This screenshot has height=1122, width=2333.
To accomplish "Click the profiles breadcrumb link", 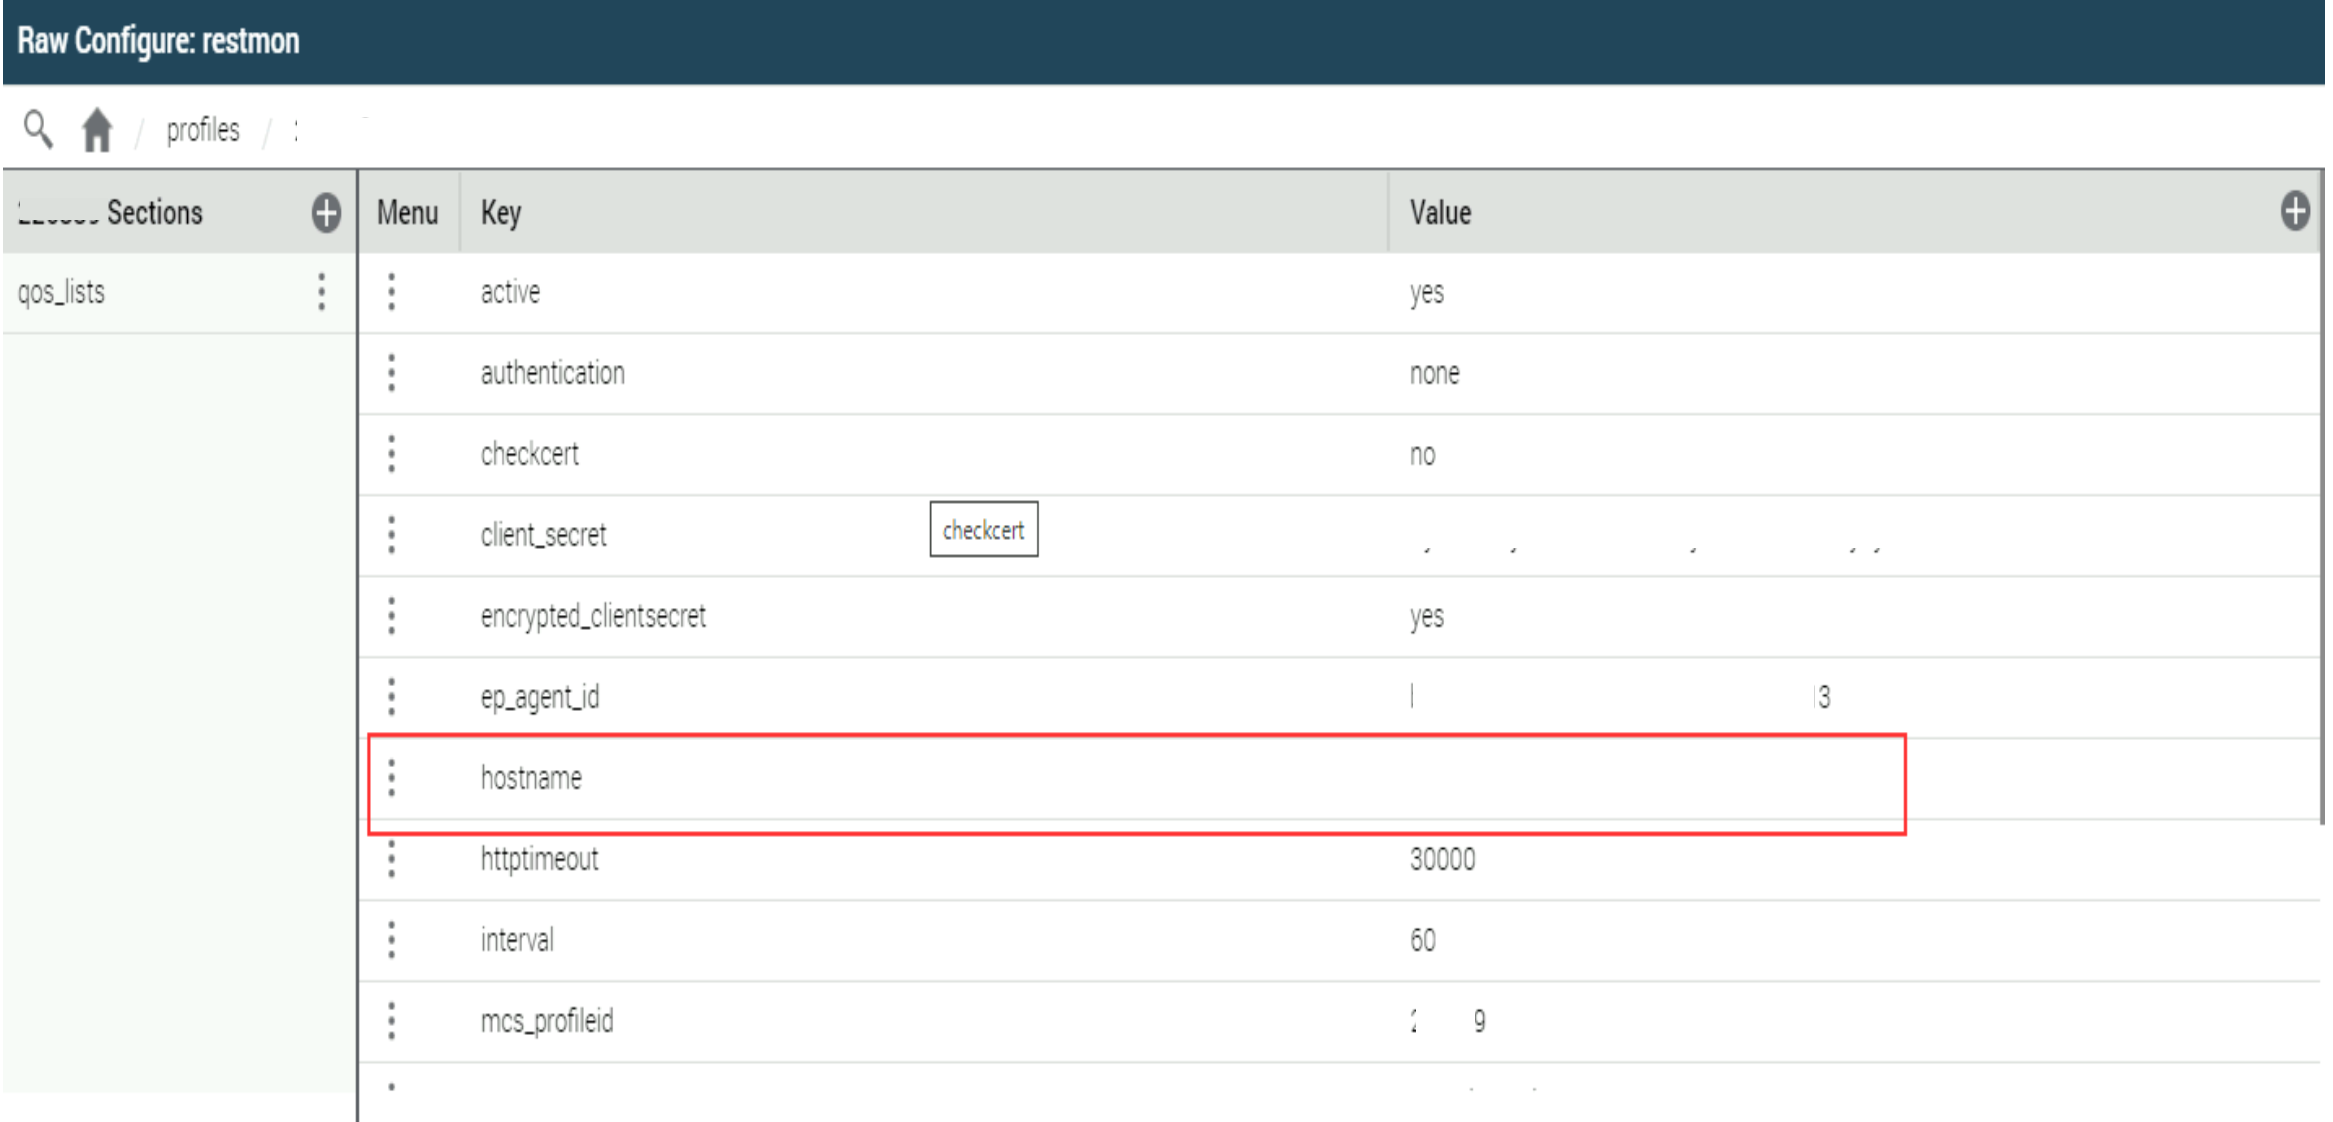I will pyautogui.click(x=203, y=130).
